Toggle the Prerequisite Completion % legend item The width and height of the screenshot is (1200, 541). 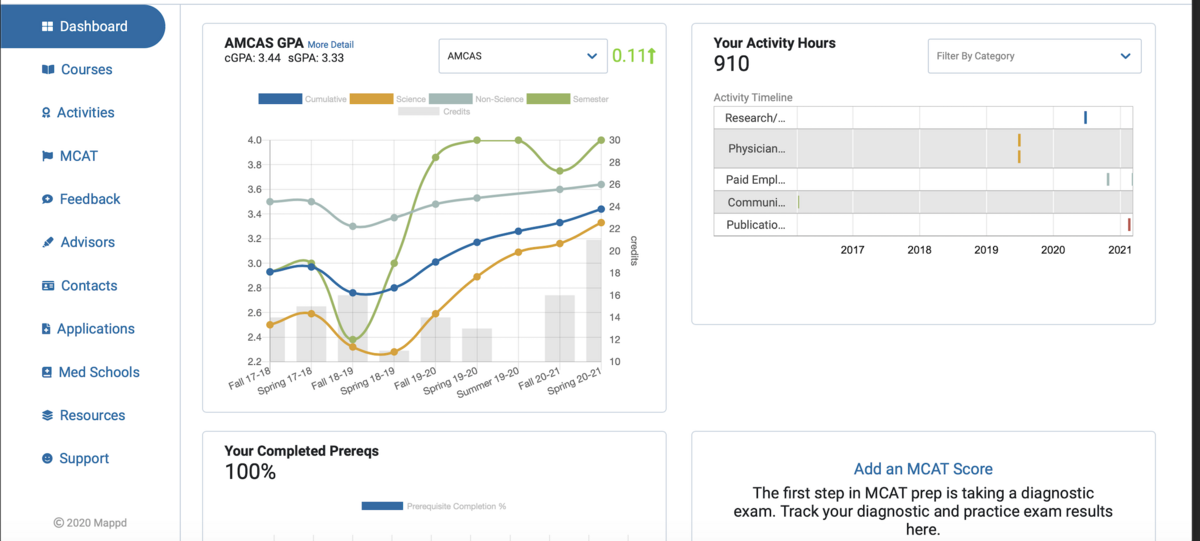pyautogui.click(x=434, y=506)
